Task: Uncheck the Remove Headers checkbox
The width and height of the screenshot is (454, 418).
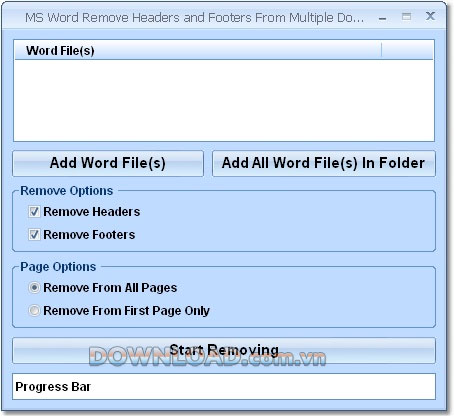Action: (x=34, y=212)
